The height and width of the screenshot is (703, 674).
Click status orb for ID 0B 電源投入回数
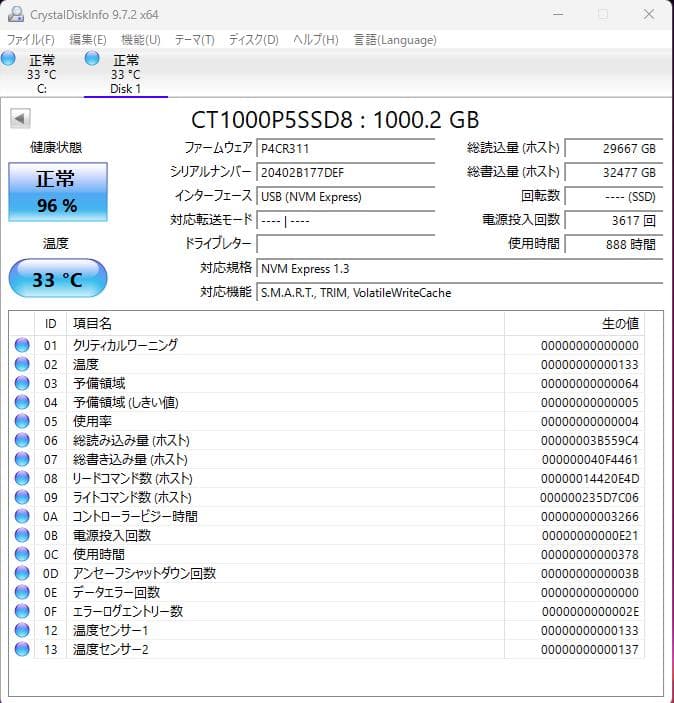[22, 535]
